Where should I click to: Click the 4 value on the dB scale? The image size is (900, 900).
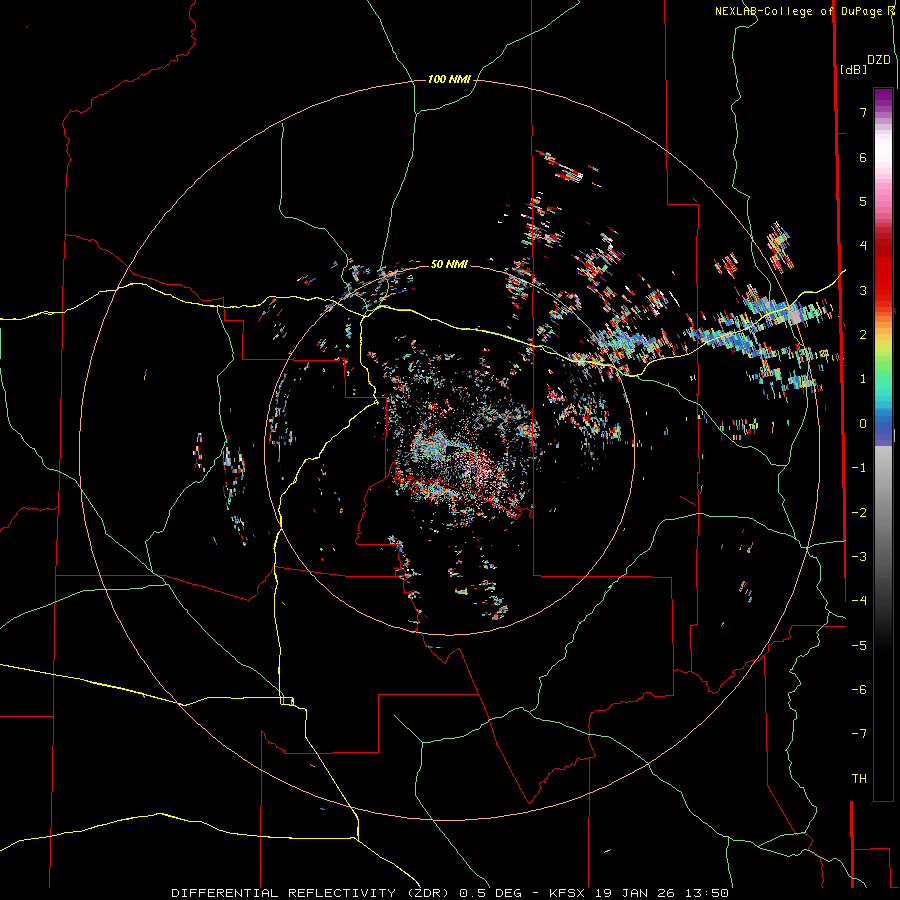coord(863,245)
